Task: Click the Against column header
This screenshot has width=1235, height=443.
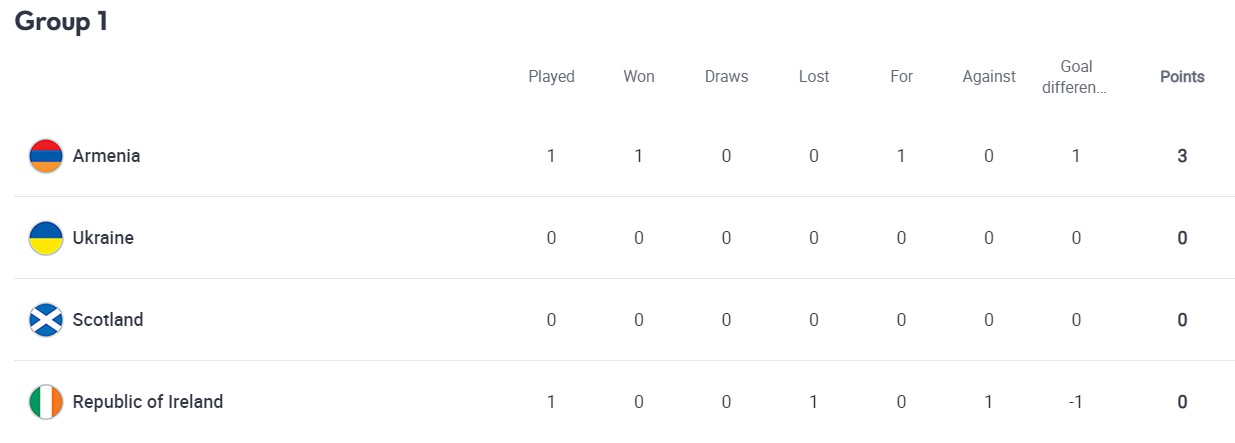Action: coord(989,77)
